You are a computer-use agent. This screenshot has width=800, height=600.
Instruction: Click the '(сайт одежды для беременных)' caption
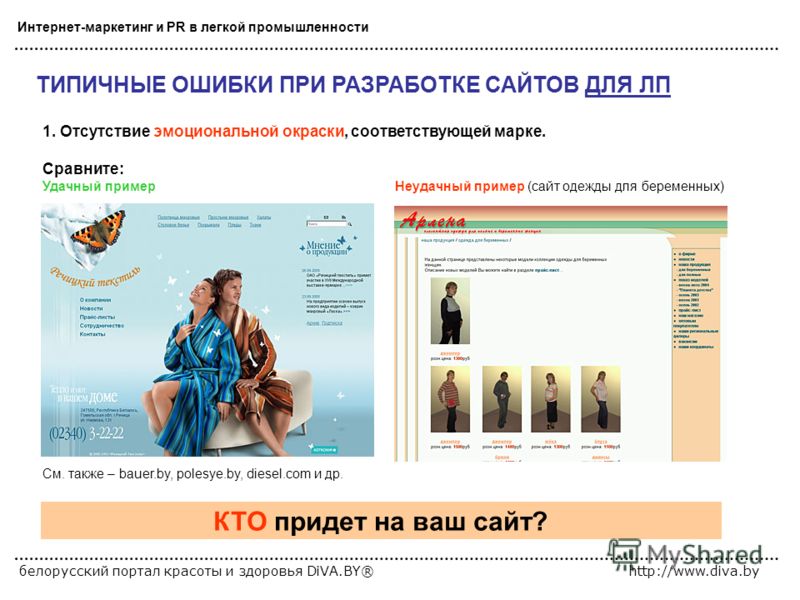tap(626, 186)
